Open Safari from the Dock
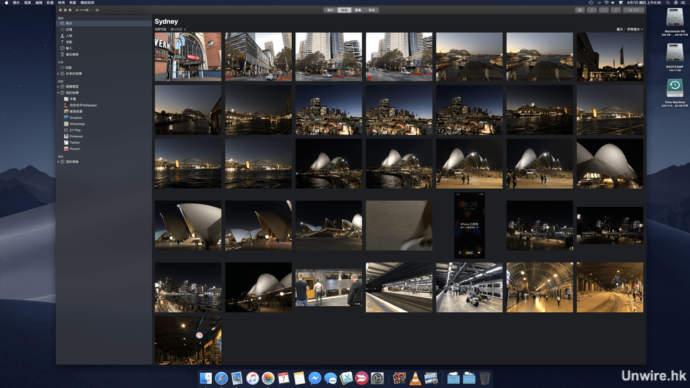690x388 pixels. (x=221, y=378)
